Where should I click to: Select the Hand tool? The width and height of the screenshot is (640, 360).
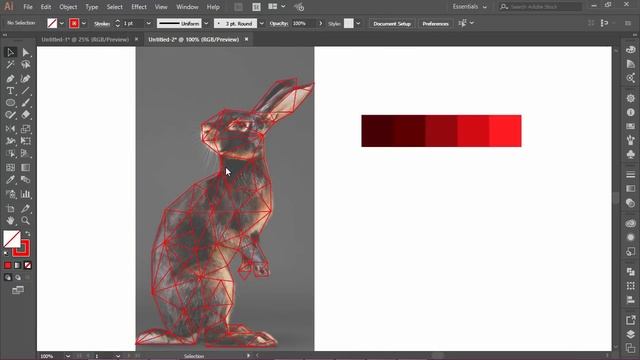(x=10, y=221)
